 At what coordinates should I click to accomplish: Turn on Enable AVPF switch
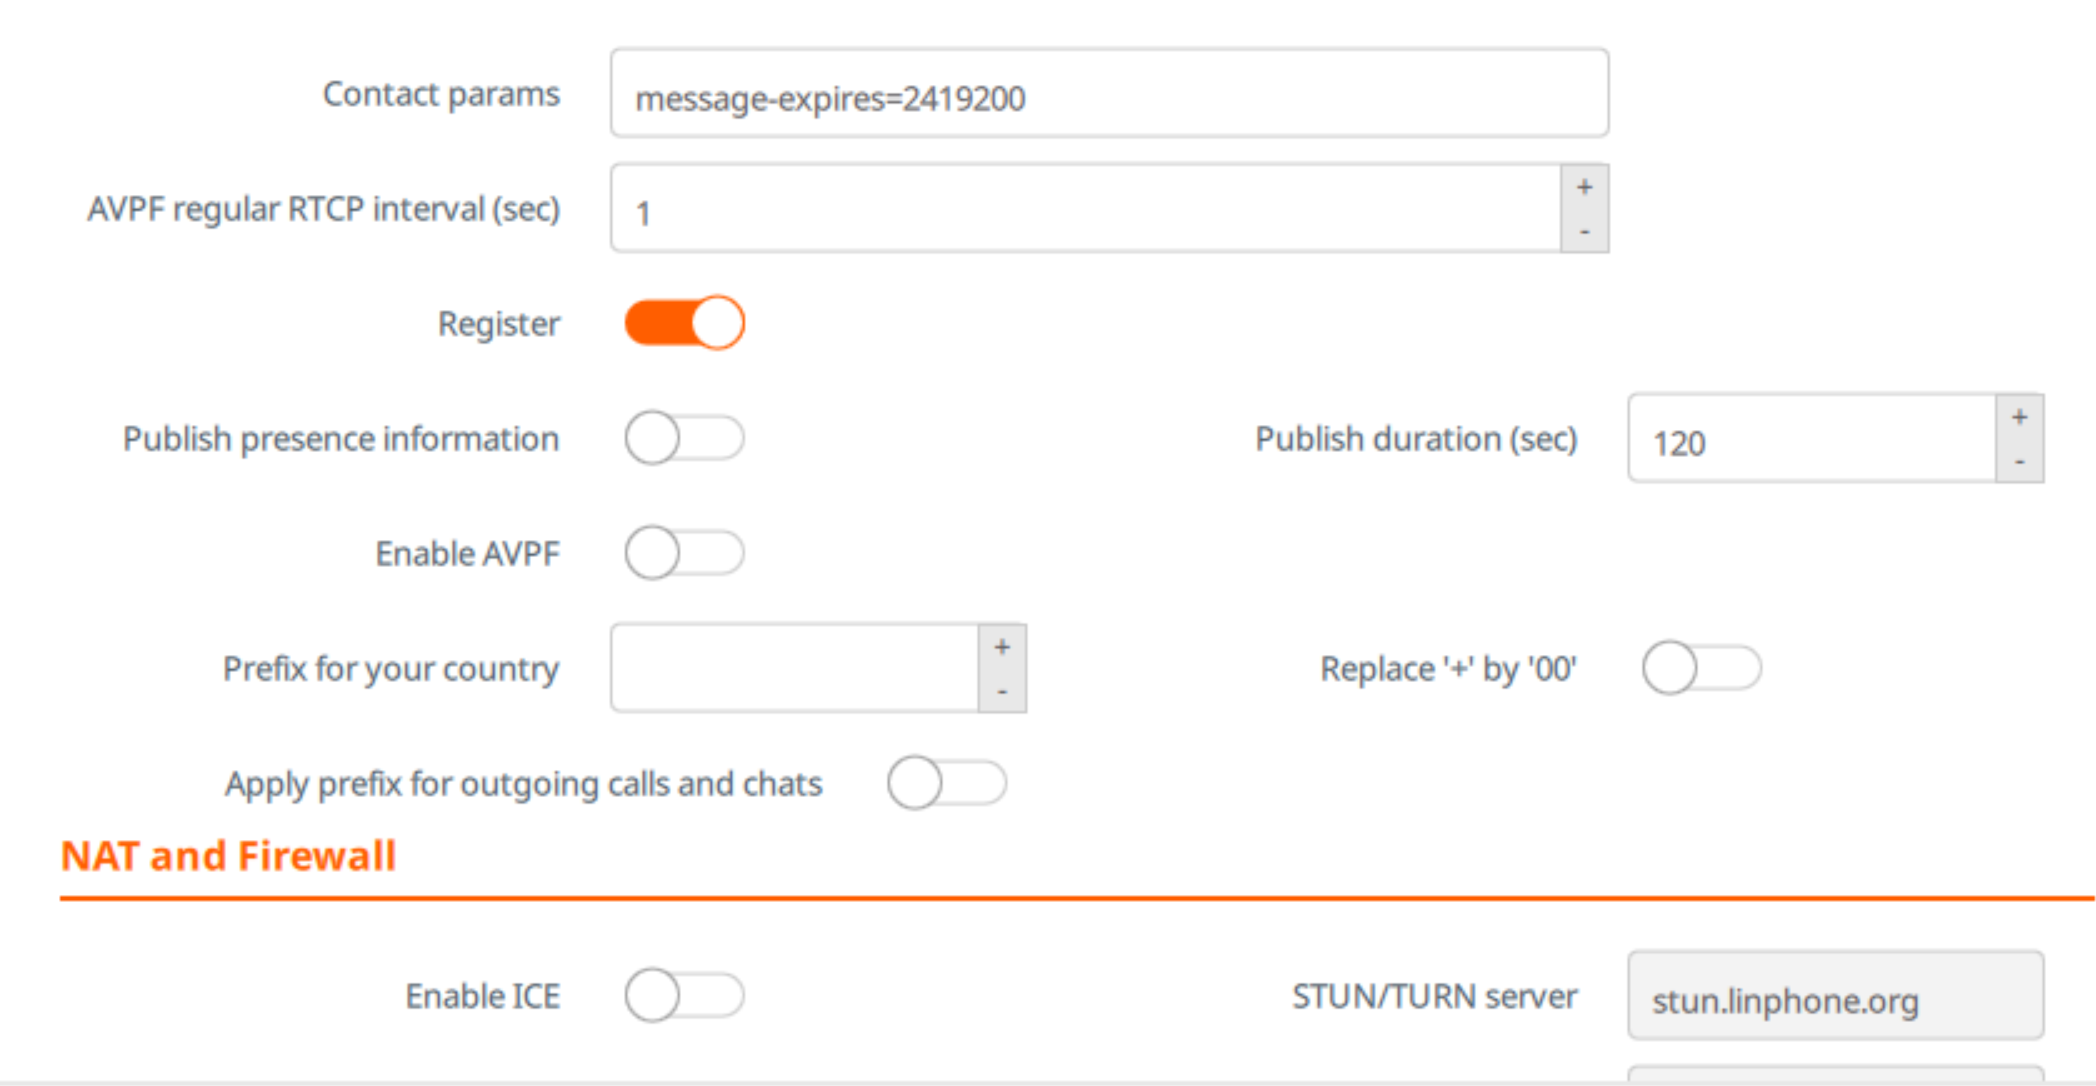click(685, 553)
